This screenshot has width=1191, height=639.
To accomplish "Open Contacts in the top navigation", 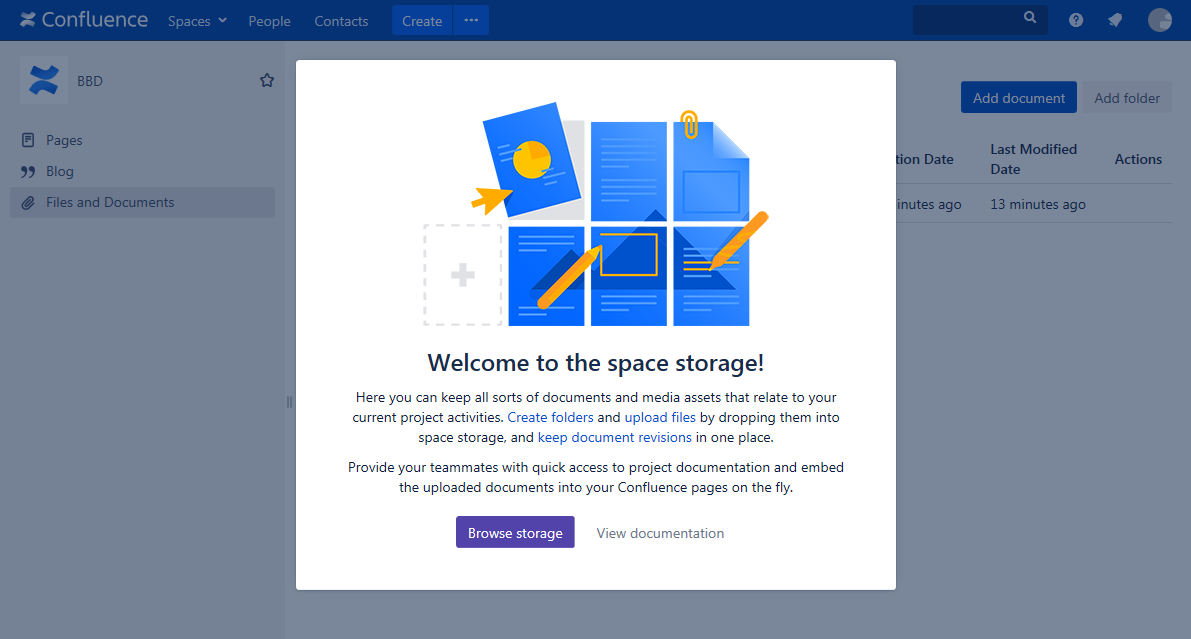I will pyautogui.click(x=341, y=21).
